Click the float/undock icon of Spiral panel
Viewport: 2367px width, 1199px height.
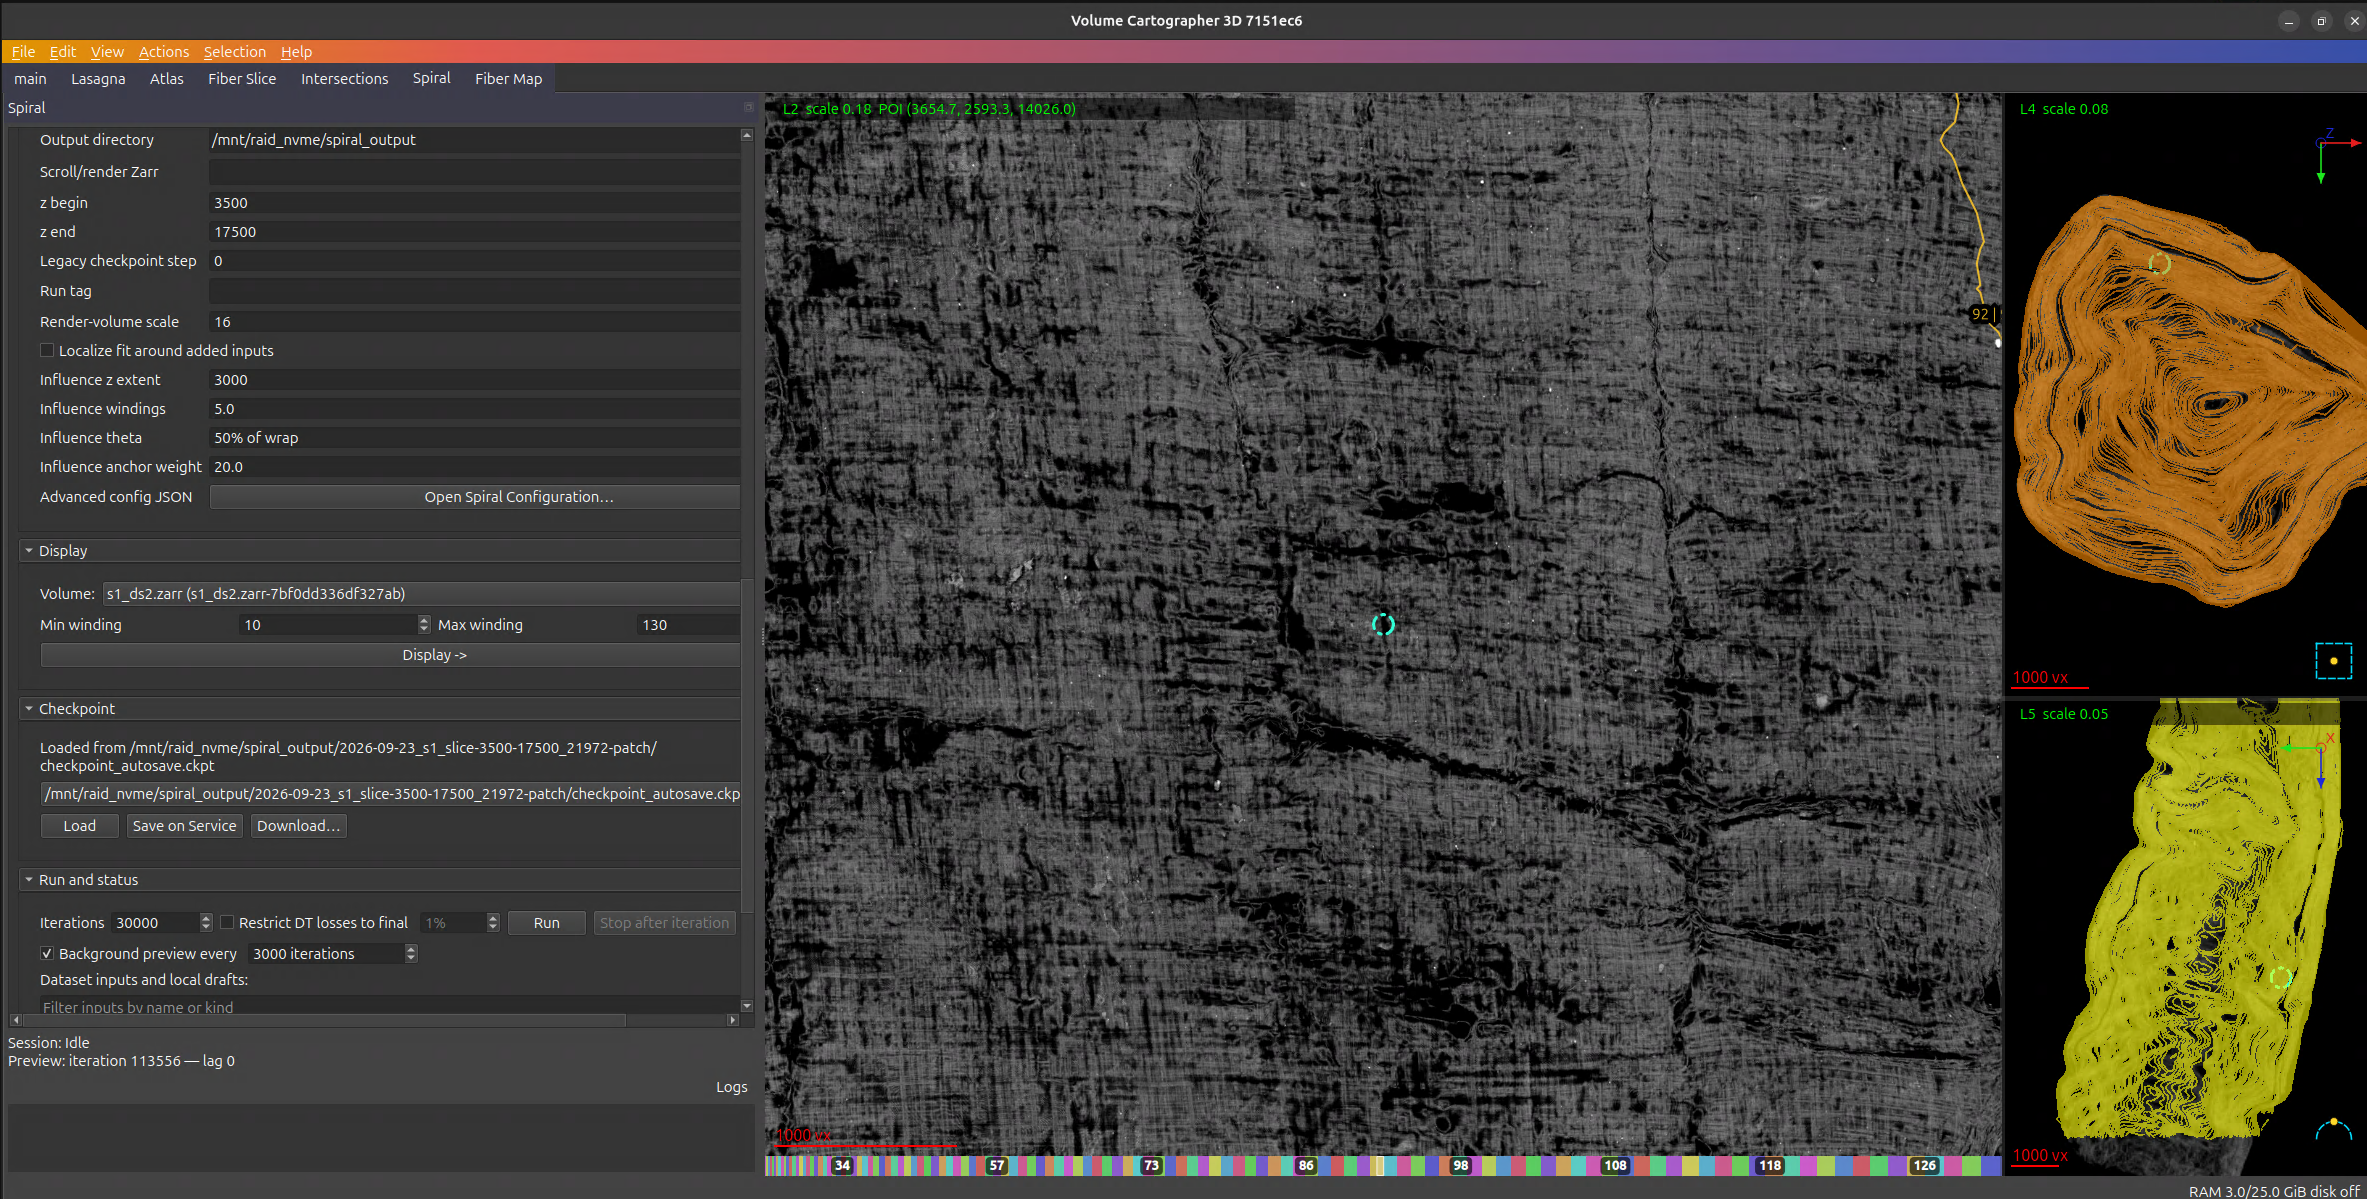[x=748, y=107]
